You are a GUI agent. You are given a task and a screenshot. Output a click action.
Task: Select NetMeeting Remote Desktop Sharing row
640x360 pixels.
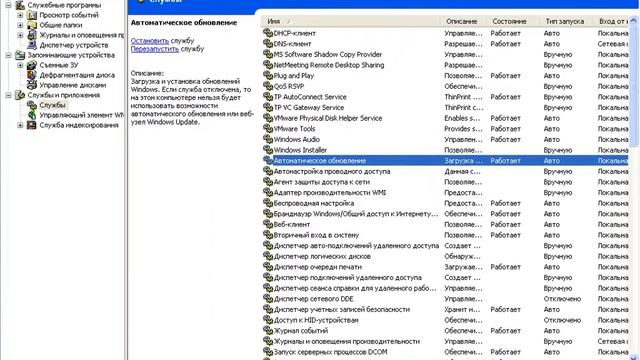click(445, 65)
